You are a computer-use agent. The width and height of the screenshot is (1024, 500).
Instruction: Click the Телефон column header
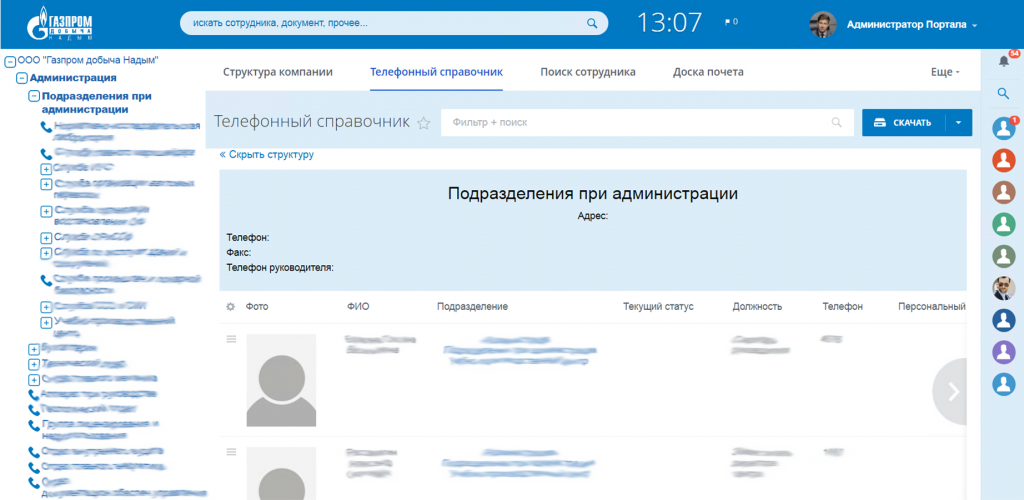pyautogui.click(x=842, y=306)
